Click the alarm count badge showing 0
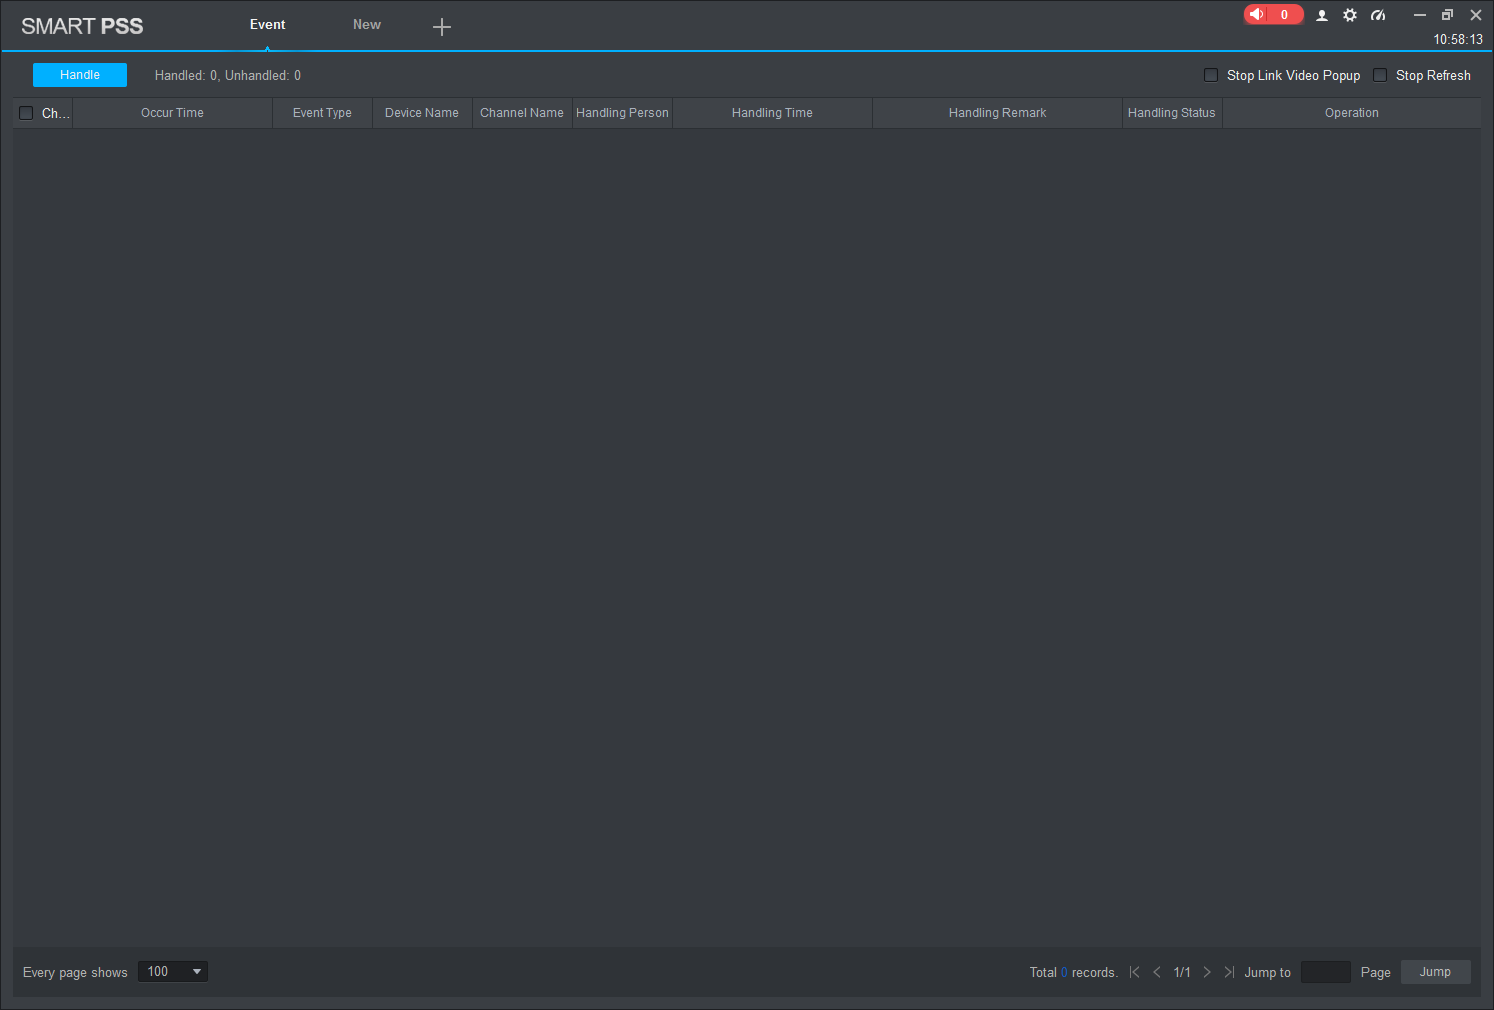This screenshot has width=1494, height=1010. coord(1285,15)
